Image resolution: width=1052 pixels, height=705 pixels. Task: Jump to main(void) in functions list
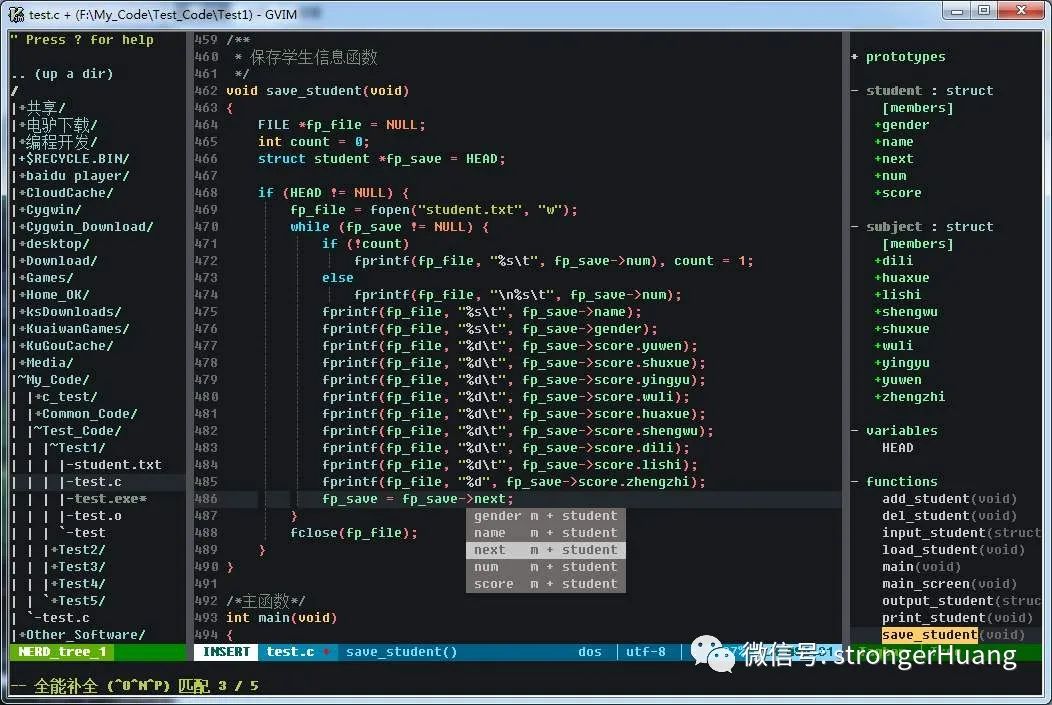[921, 567]
